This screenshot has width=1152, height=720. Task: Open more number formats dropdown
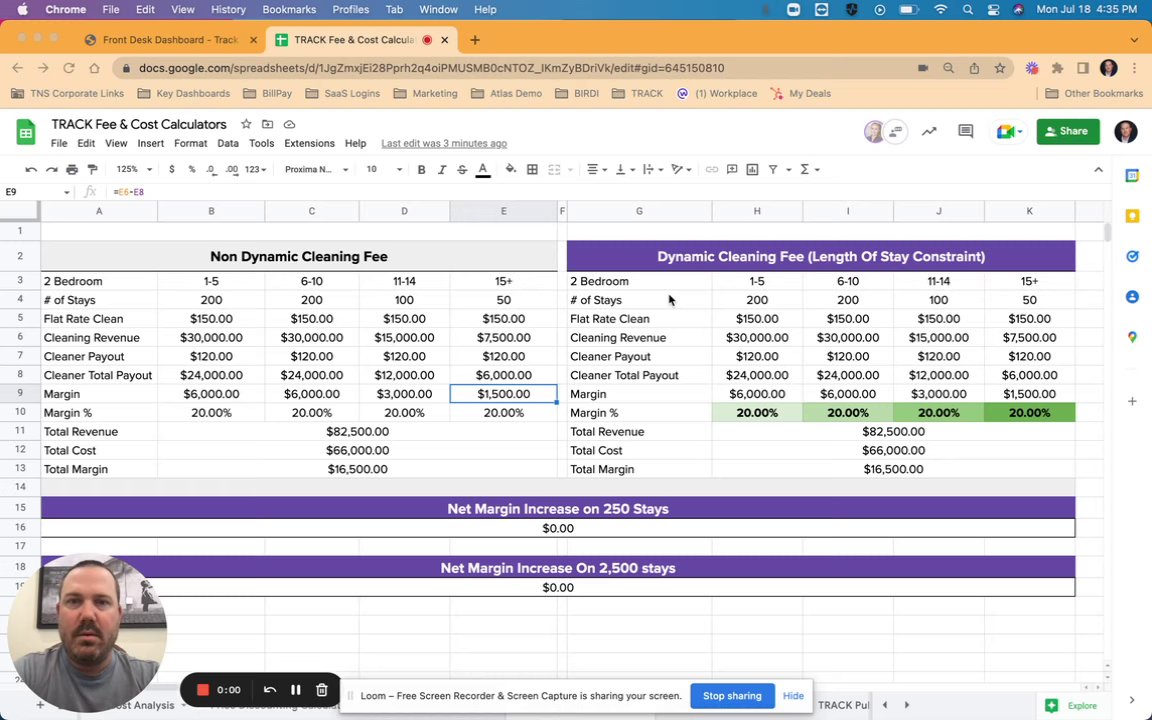[255, 170]
